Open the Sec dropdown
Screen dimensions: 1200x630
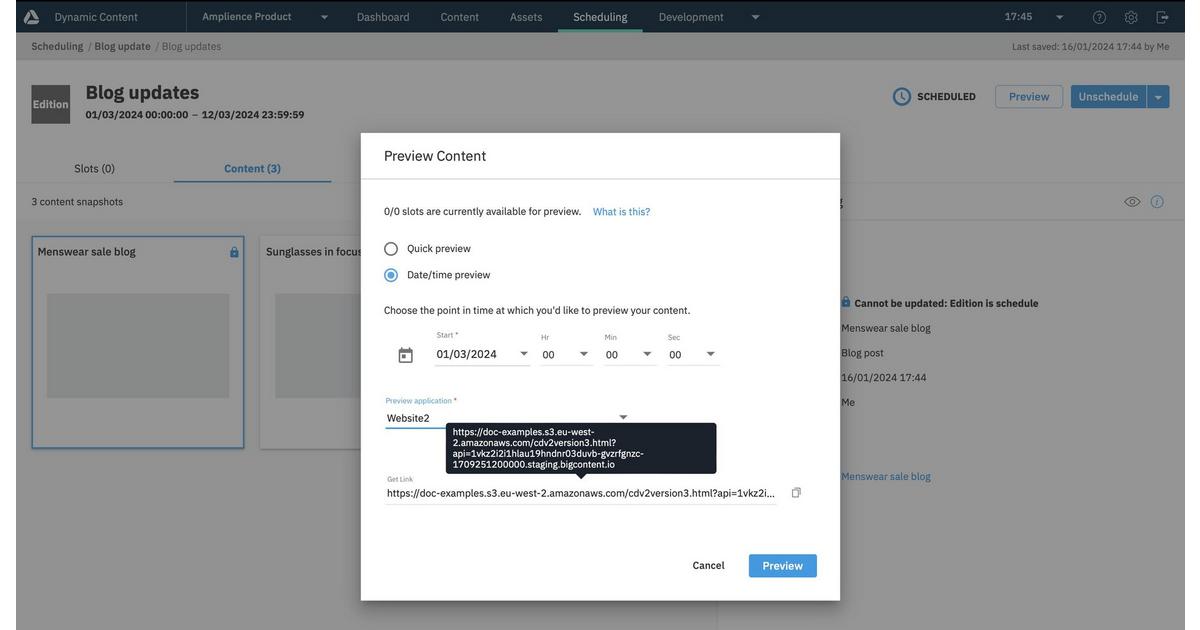711,354
